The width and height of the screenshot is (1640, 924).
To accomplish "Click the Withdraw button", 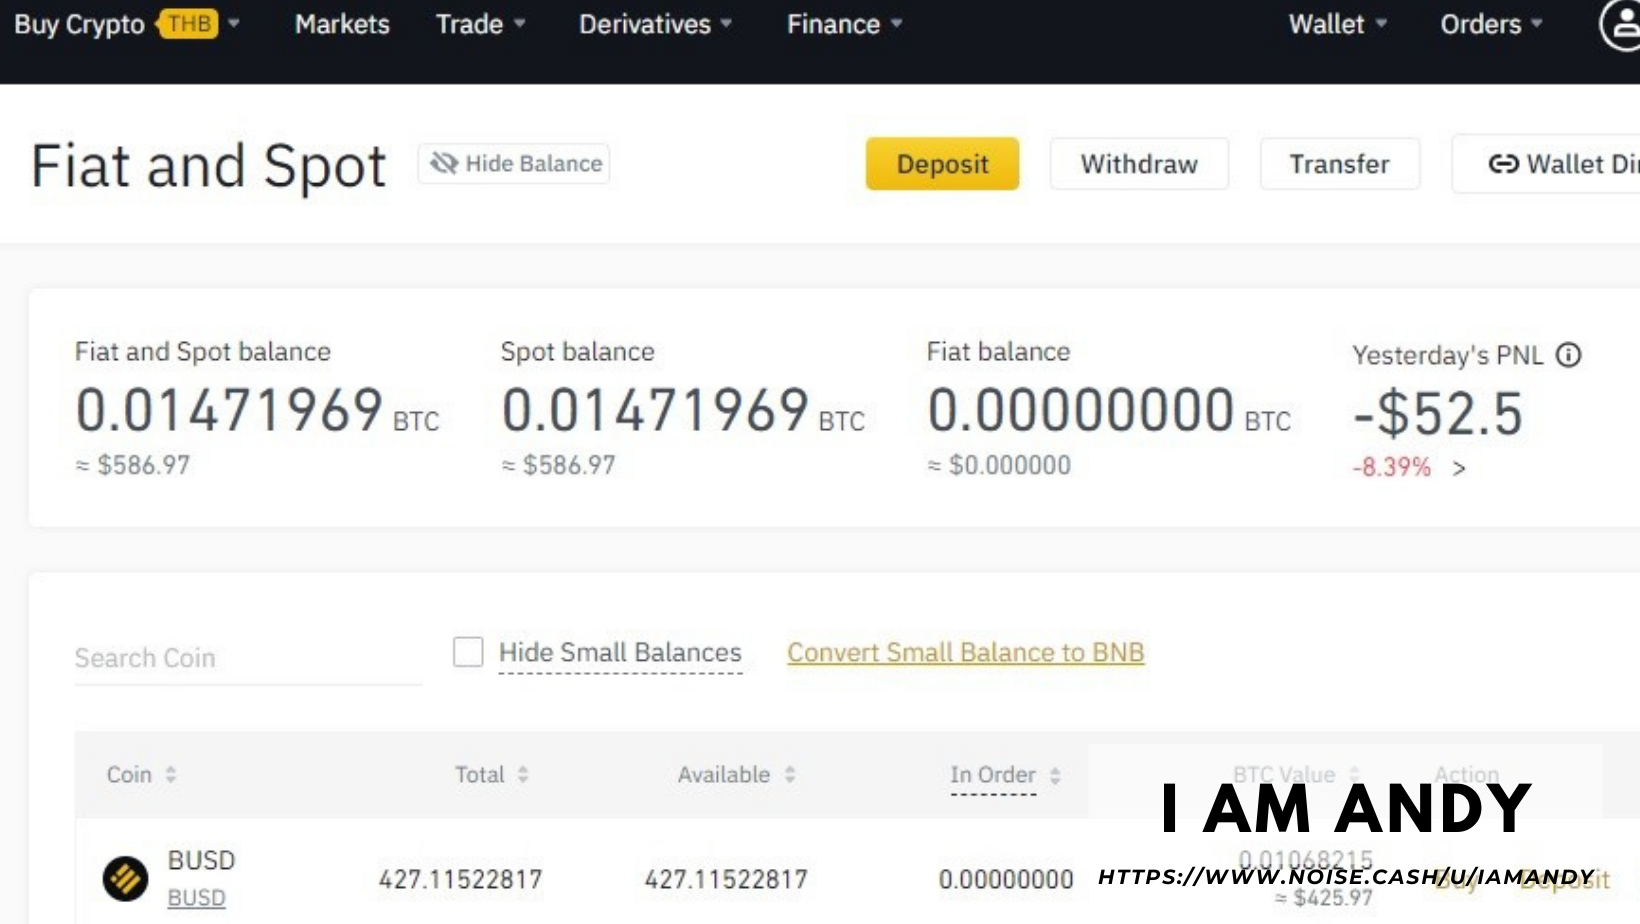I will [1139, 164].
